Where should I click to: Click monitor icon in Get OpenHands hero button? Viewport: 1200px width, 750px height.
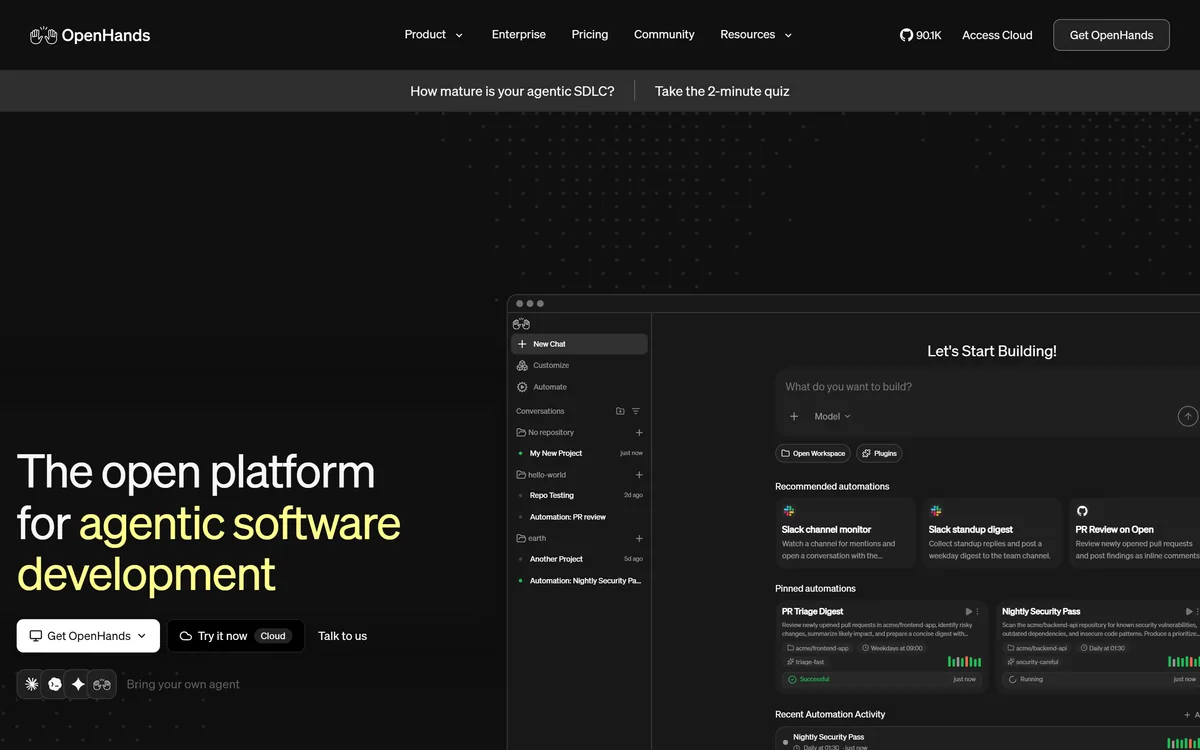pyautogui.click(x=36, y=636)
